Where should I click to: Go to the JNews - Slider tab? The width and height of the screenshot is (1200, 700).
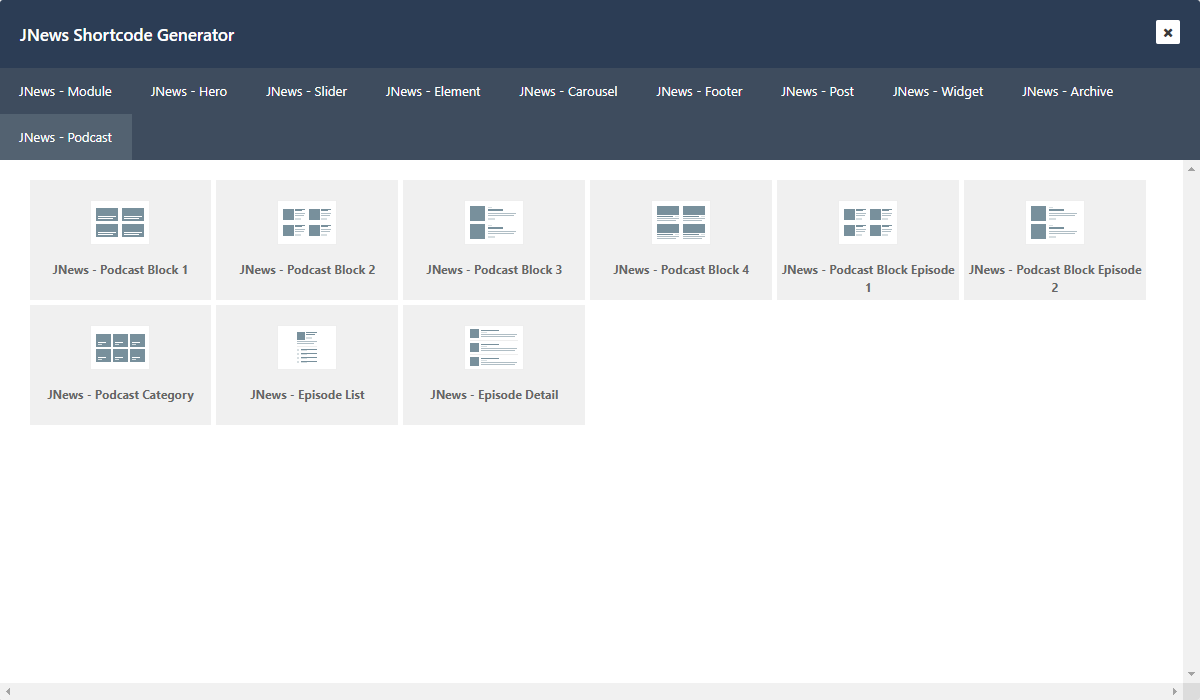coord(306,91)
